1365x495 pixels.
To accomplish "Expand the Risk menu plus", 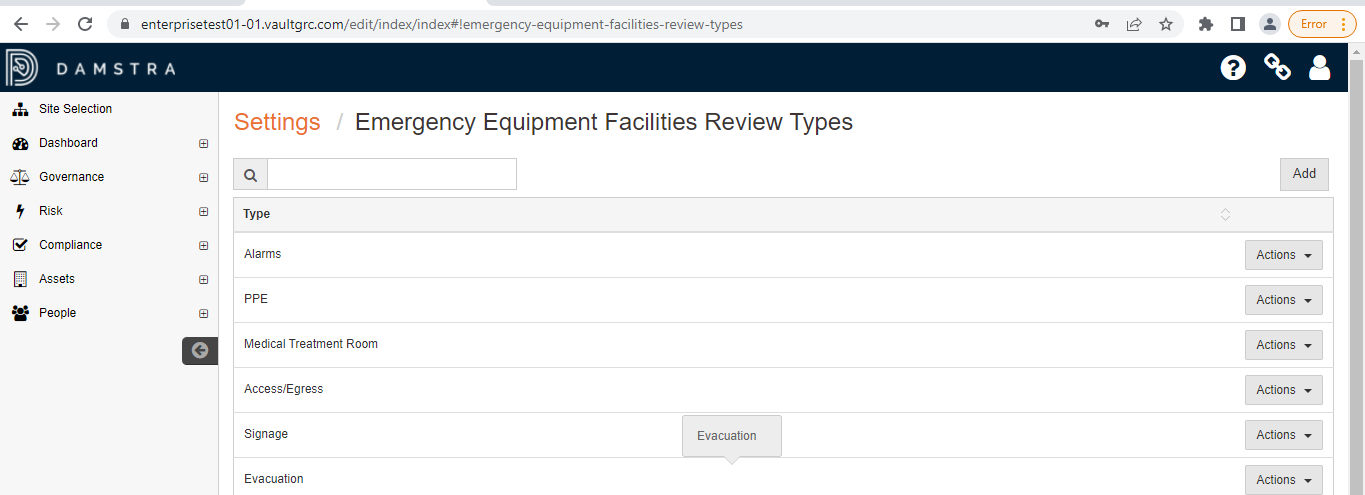I will (203, 212).
